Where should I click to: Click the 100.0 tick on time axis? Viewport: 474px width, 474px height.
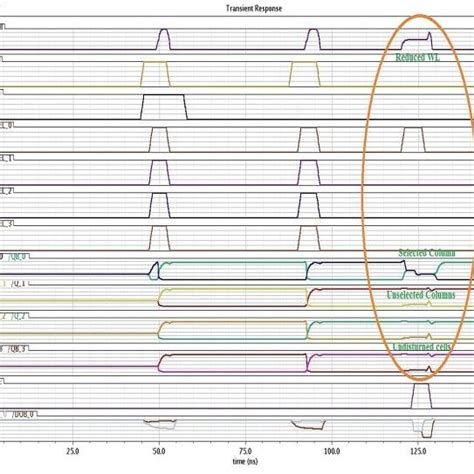(x=332, y=451)
